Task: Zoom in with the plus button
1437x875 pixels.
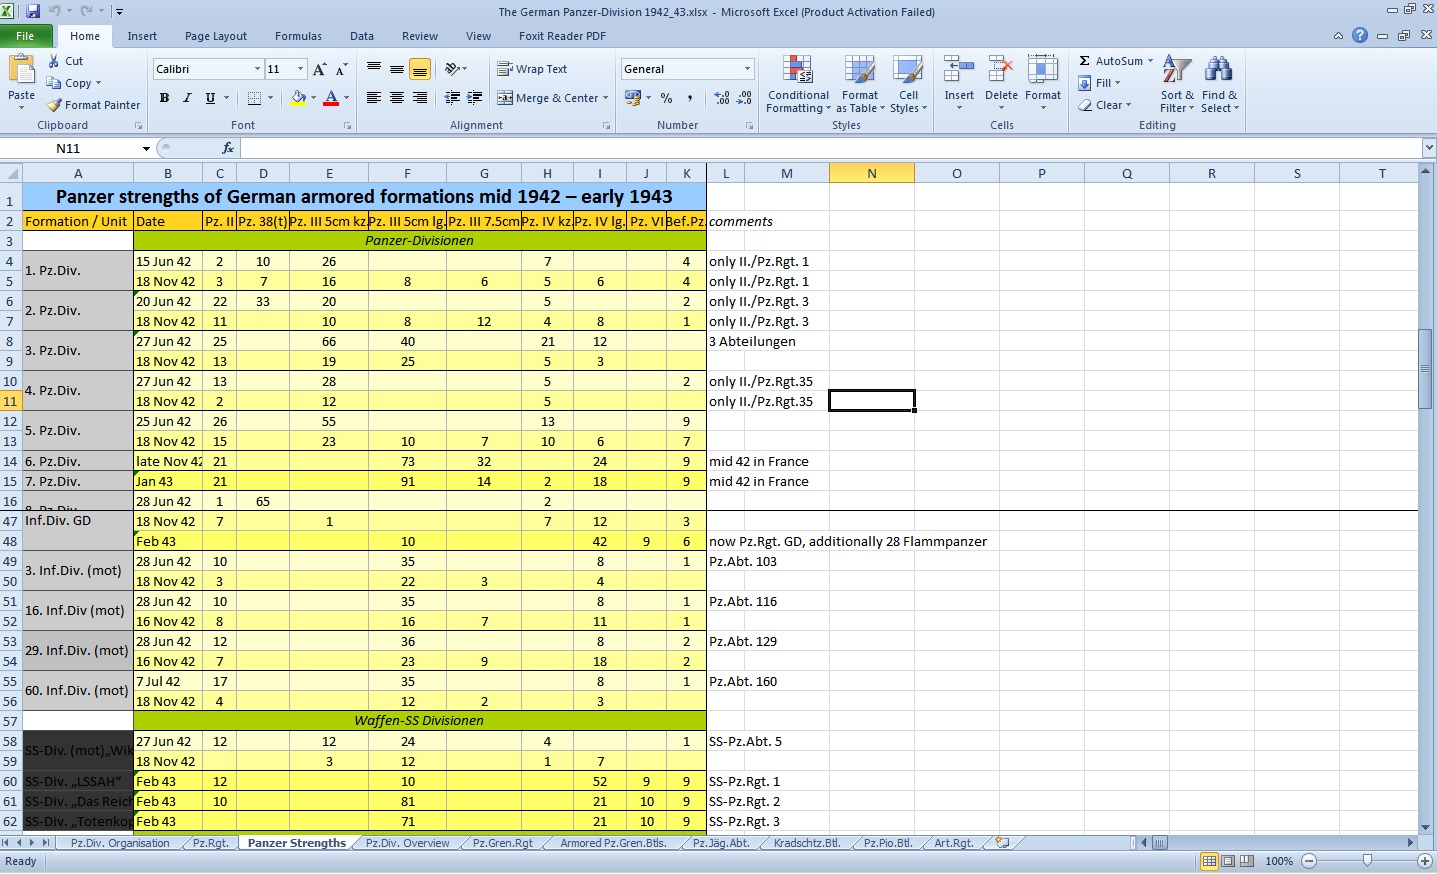Action: click(1424, 861)
